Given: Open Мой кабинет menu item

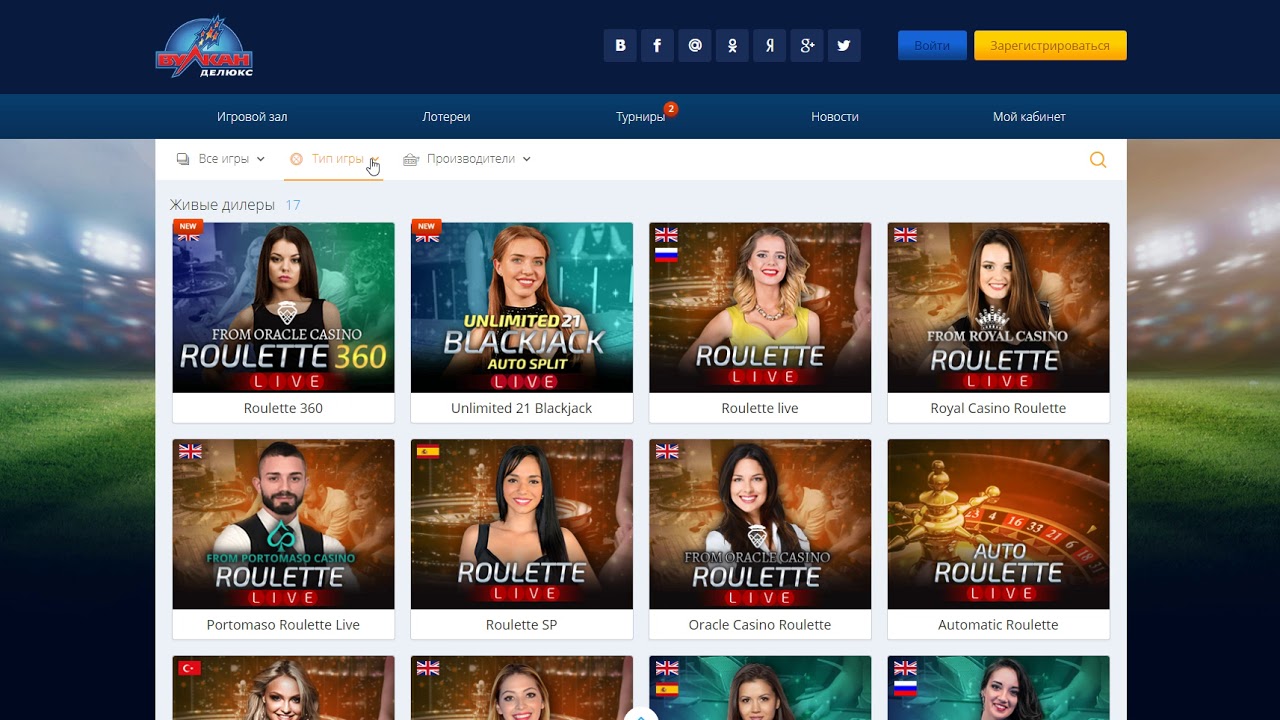Looking at the screenshot, I should (1029, 117).
